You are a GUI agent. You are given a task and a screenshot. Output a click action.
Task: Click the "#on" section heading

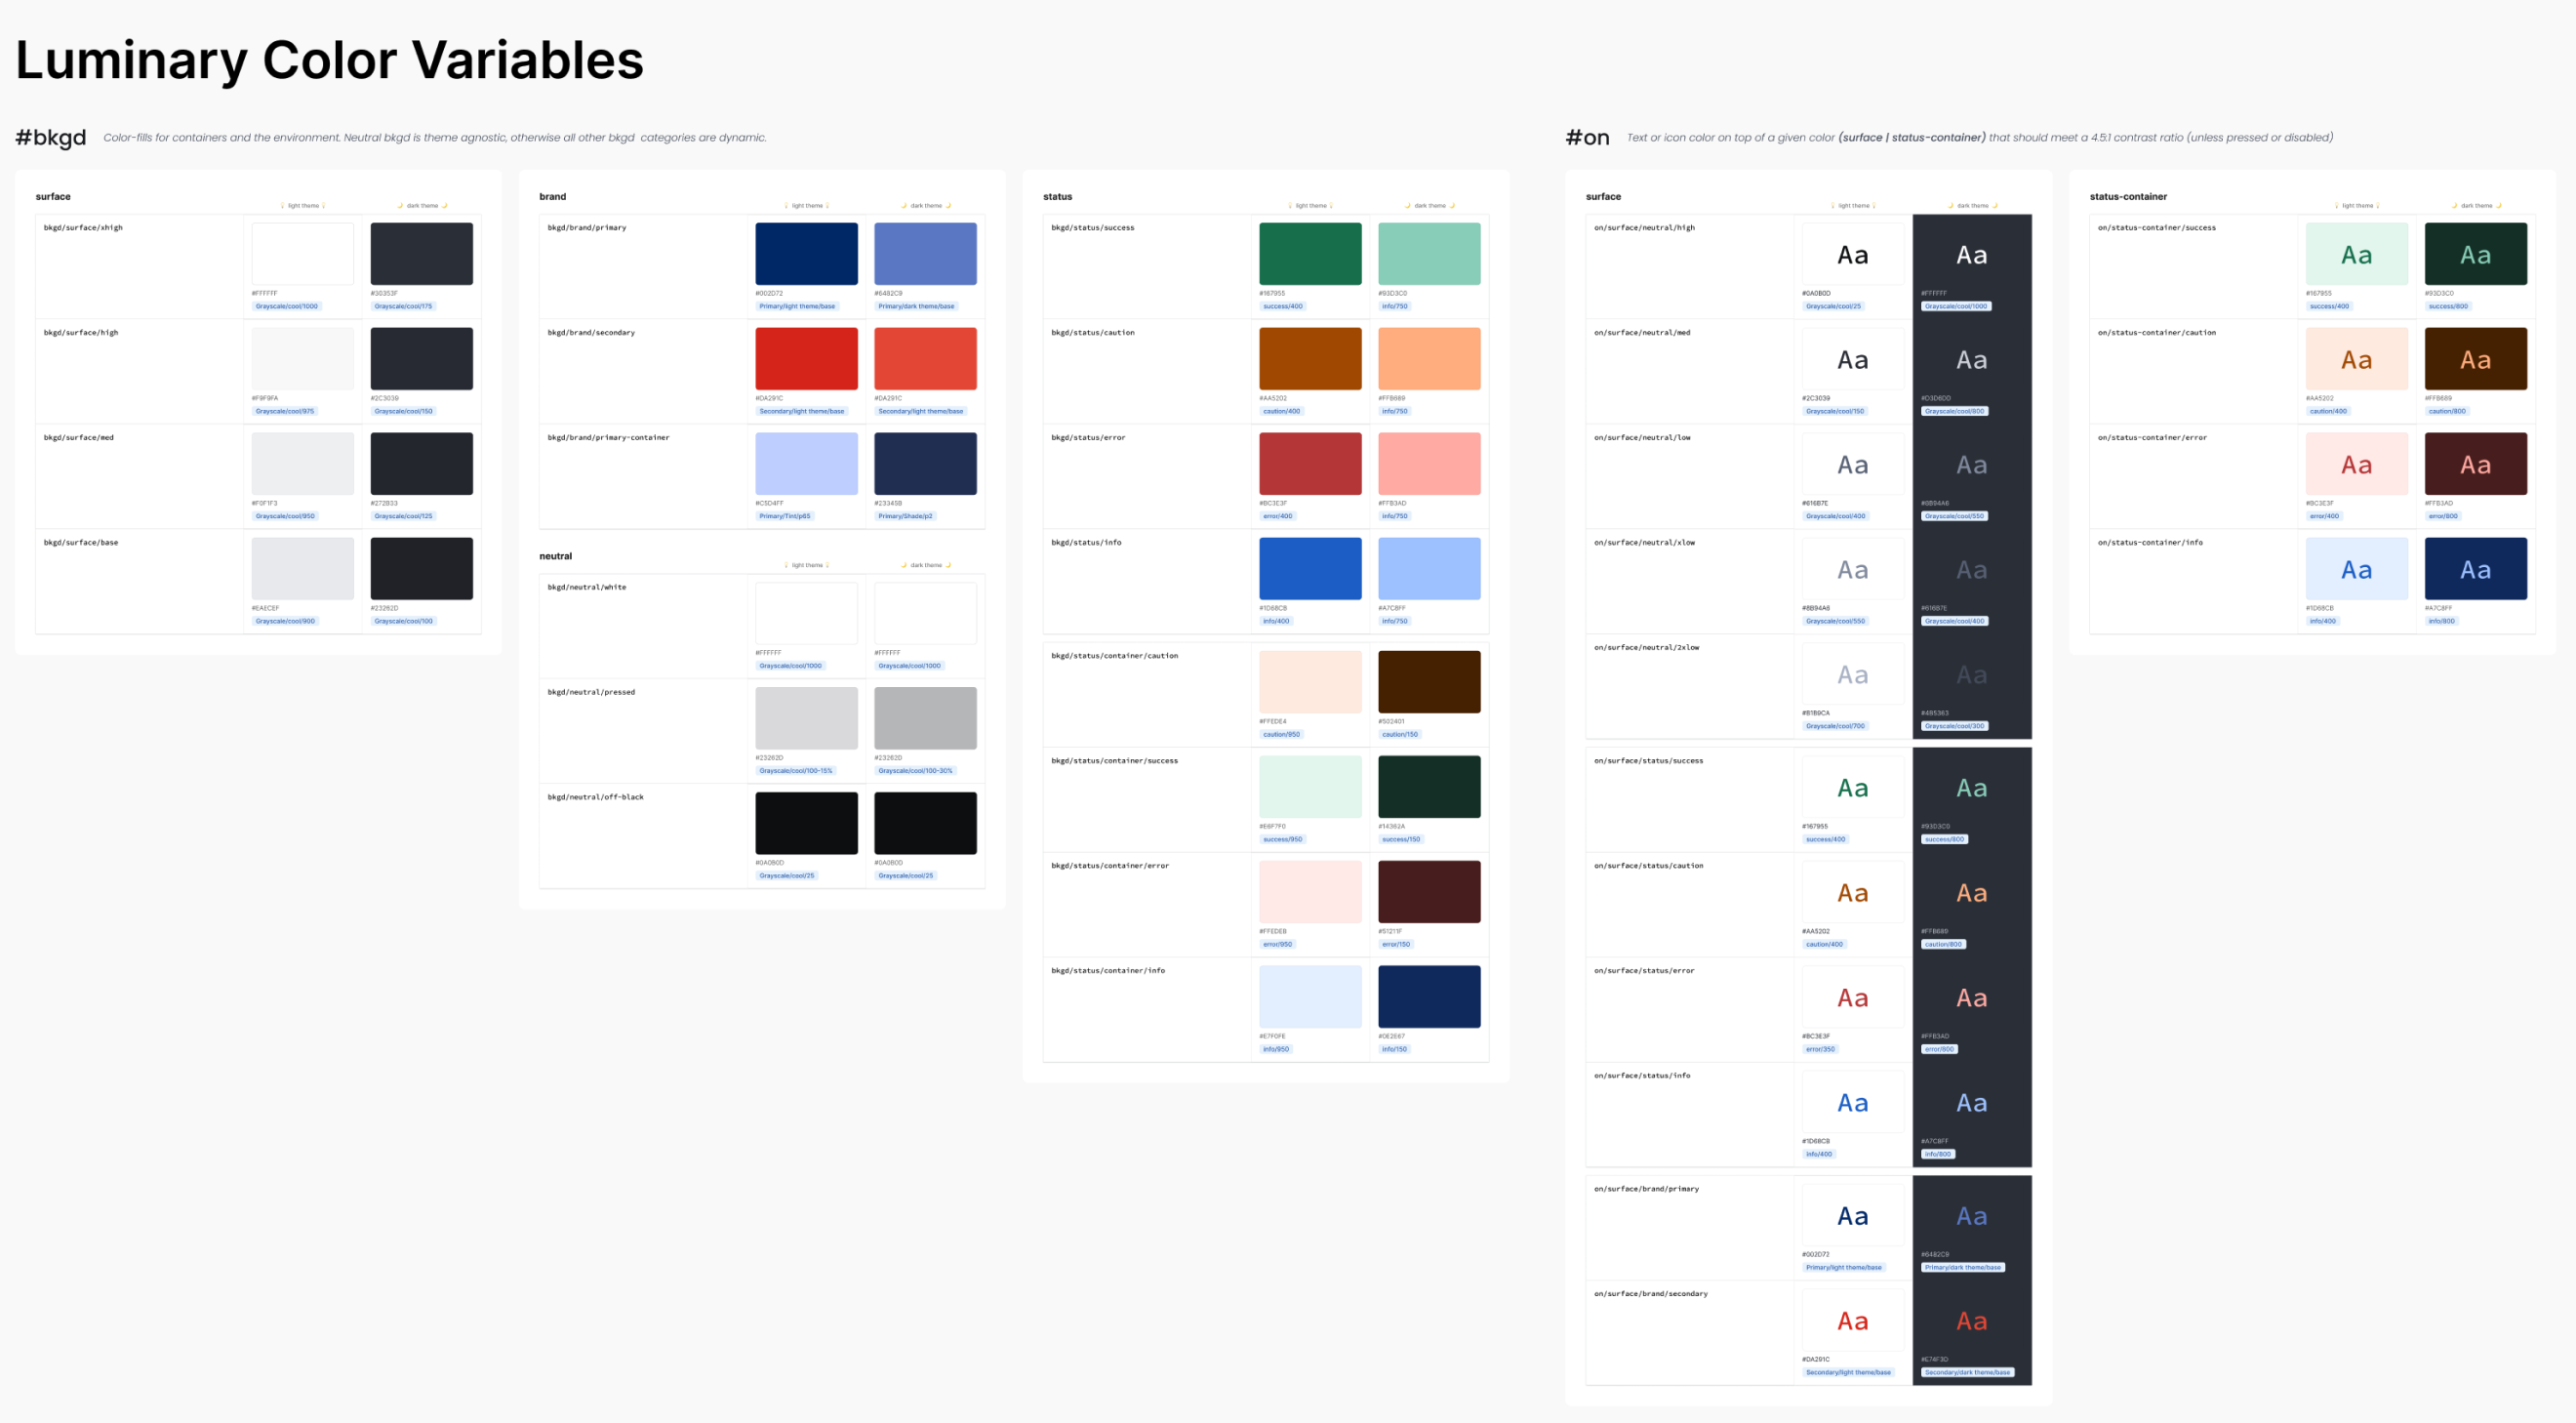coord(1588,137)
